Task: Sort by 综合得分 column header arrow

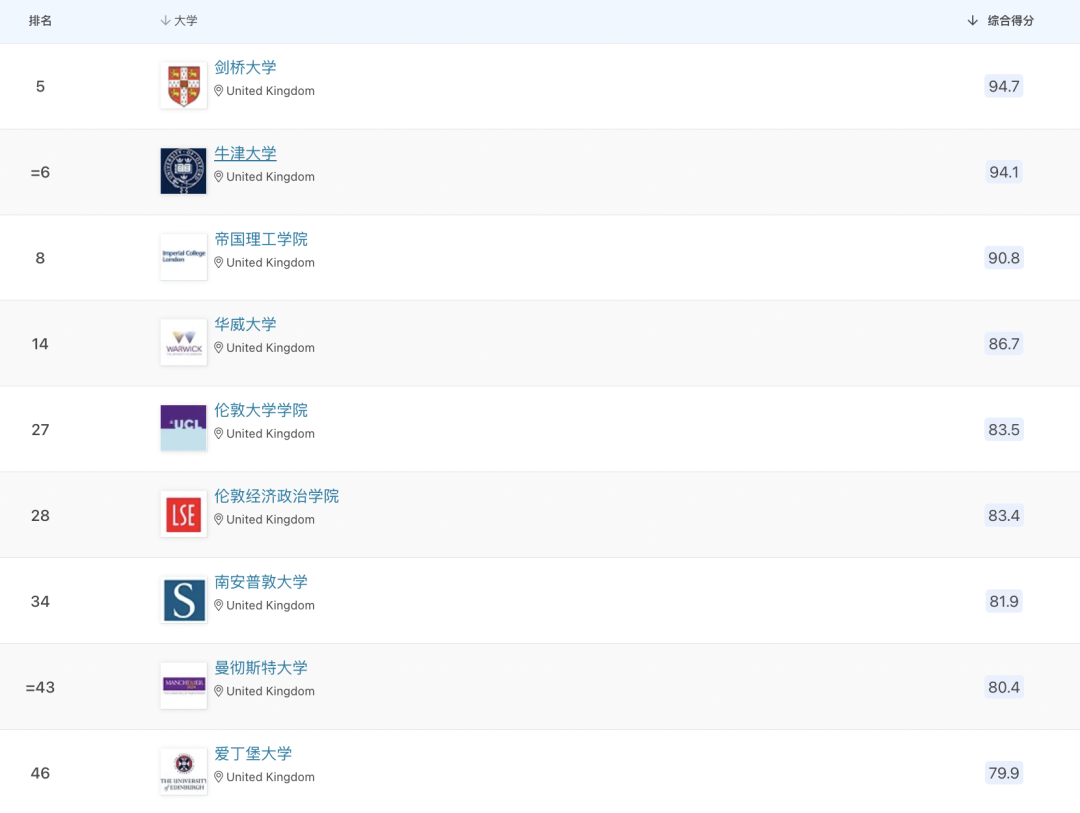Action: tap(973, 21)
